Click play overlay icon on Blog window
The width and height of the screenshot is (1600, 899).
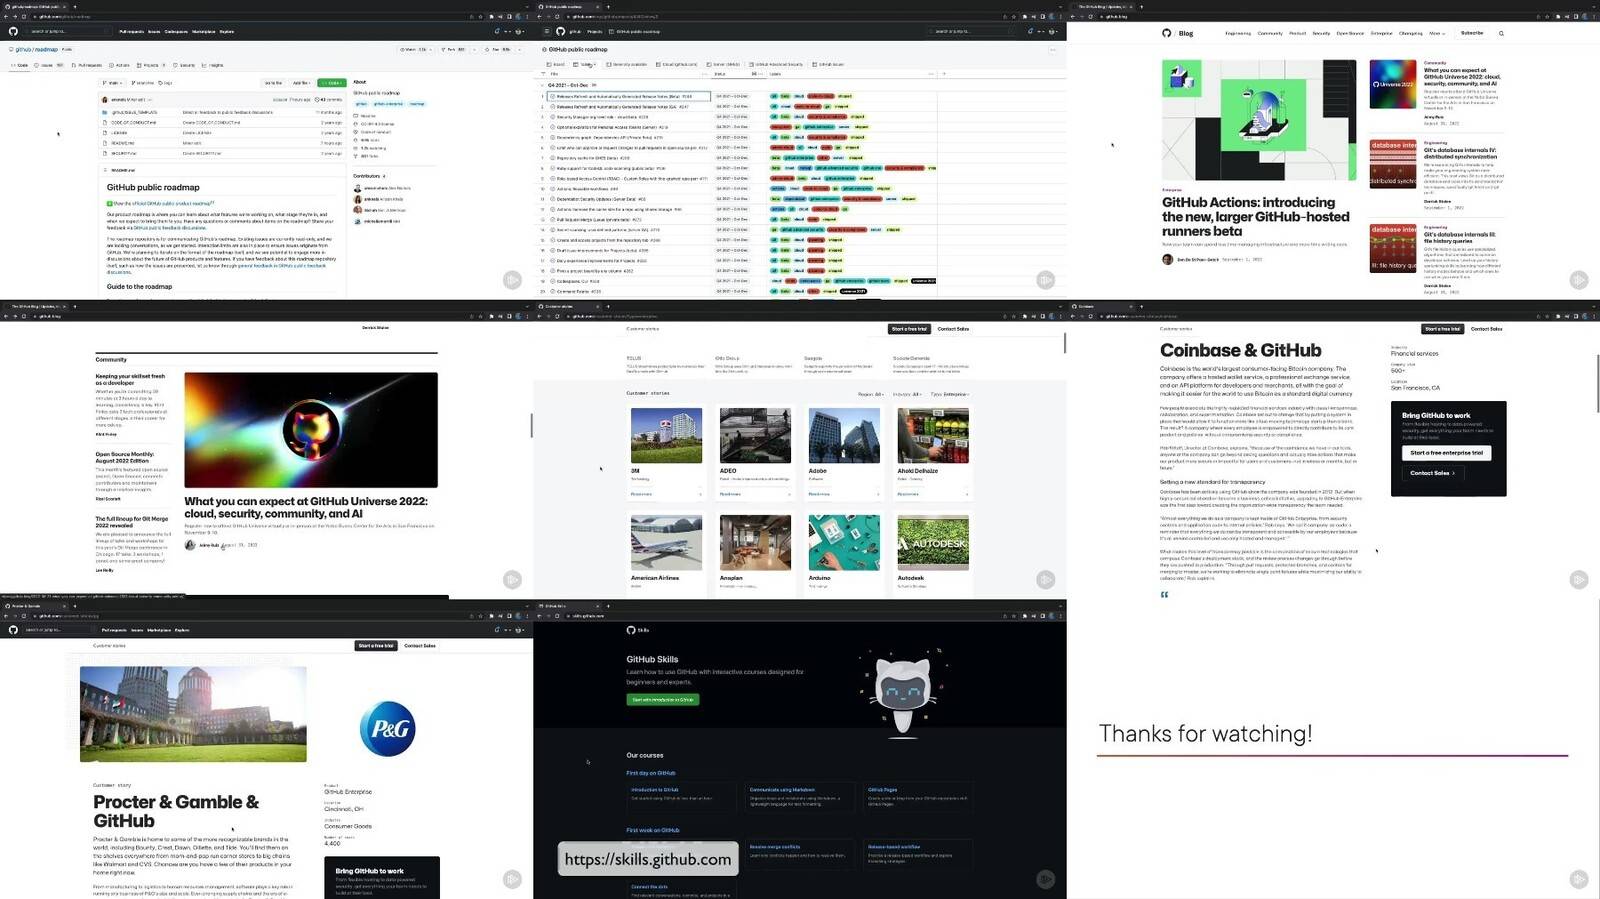[x=1578, y=280]
